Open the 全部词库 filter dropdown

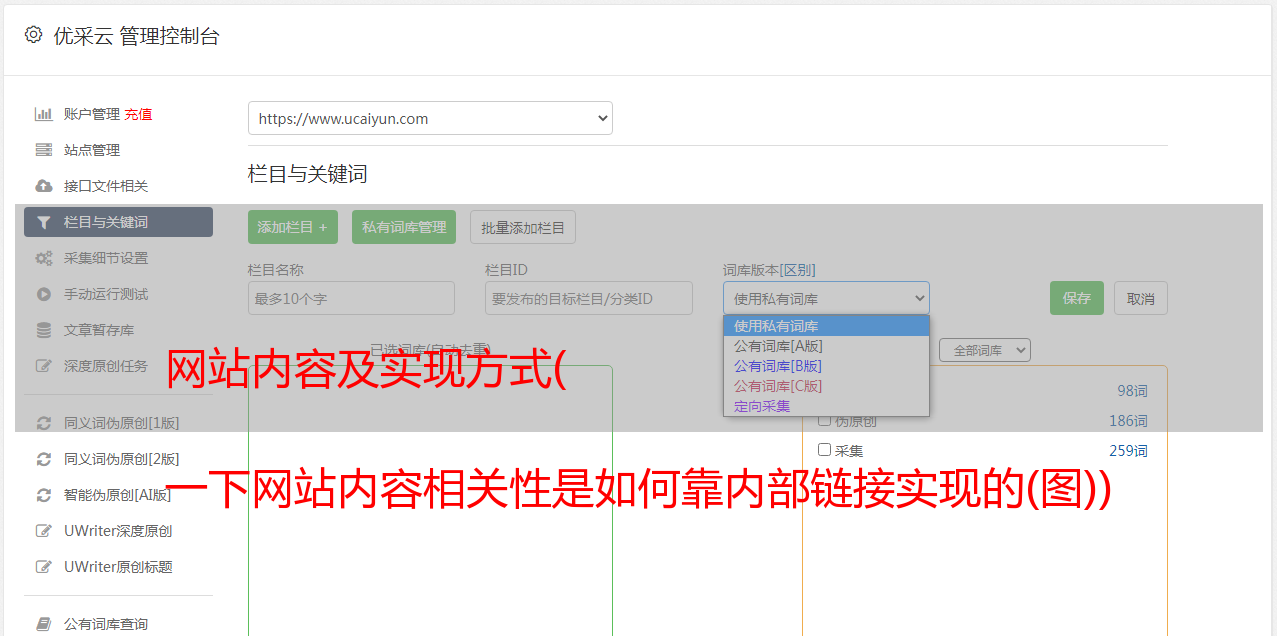(x=985, y=350)
